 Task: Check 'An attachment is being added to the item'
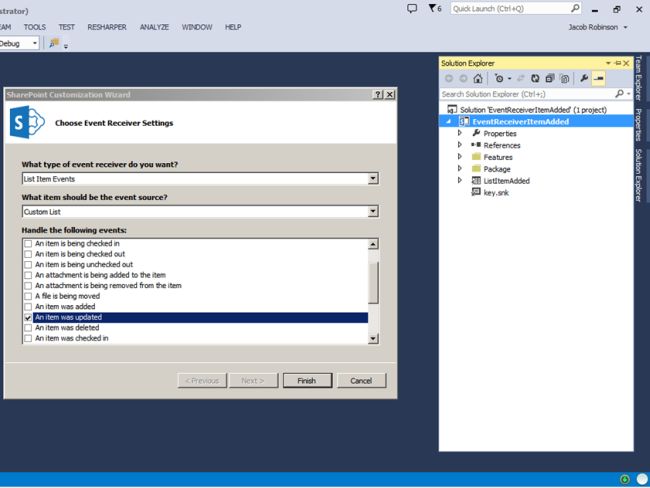[28, 275]
